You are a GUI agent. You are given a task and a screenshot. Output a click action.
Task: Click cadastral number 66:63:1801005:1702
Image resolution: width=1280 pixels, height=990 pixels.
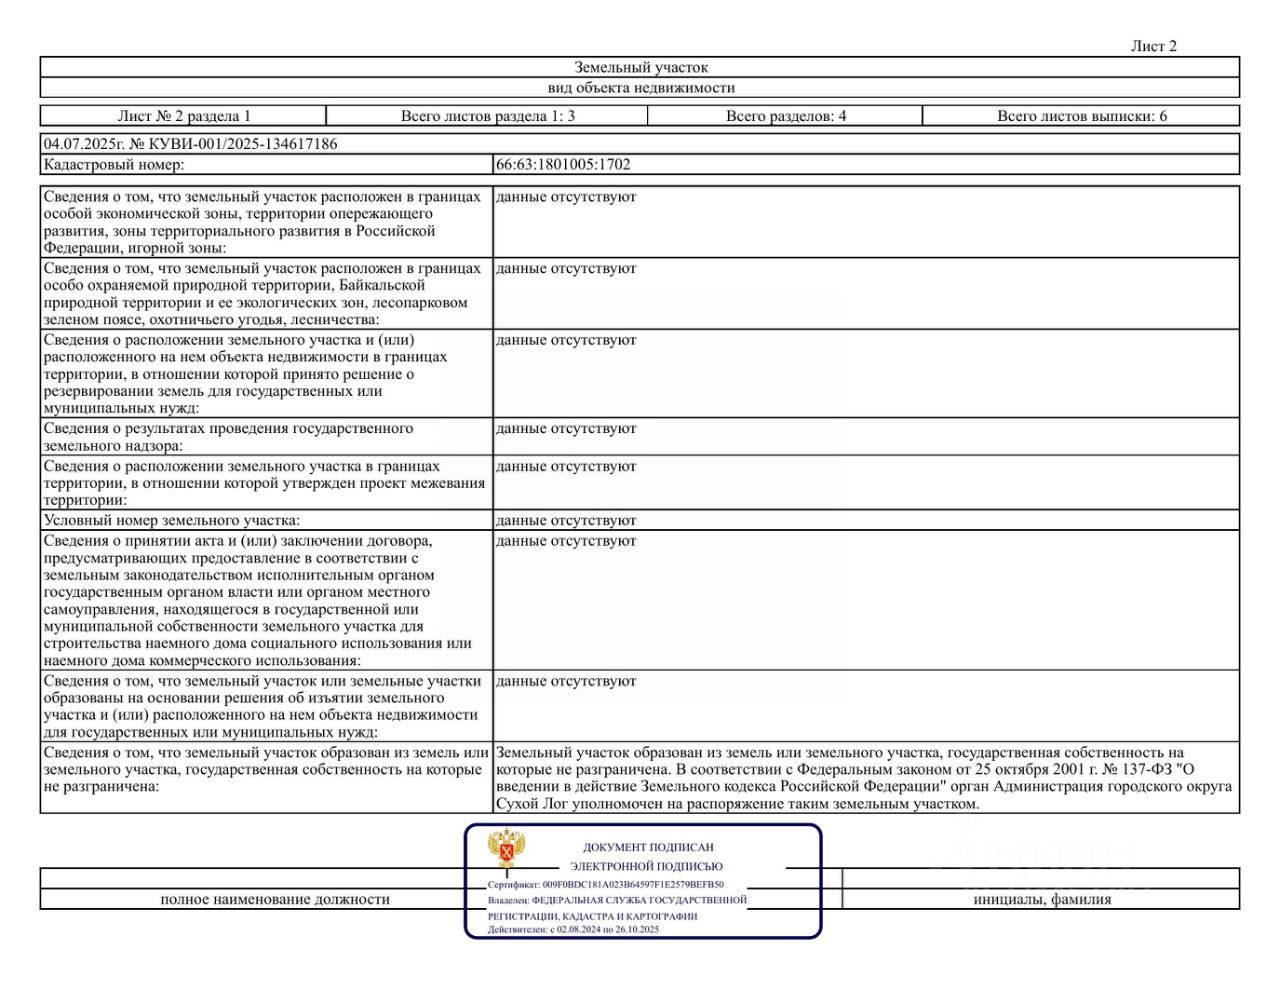coord(563,165)
